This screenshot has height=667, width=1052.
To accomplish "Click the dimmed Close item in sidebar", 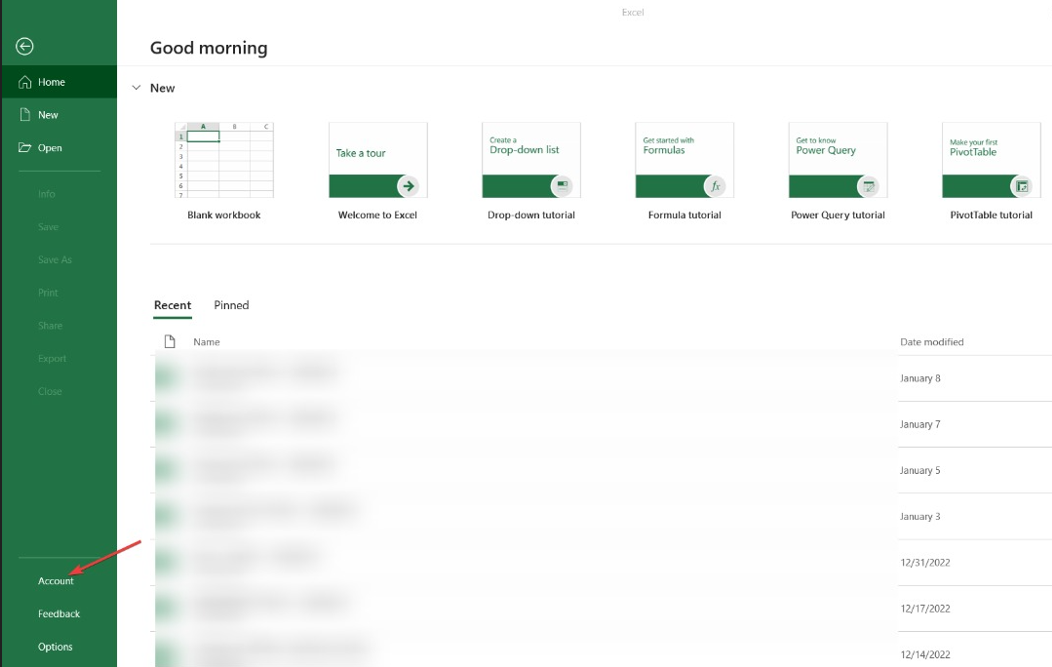I will 50,391.
